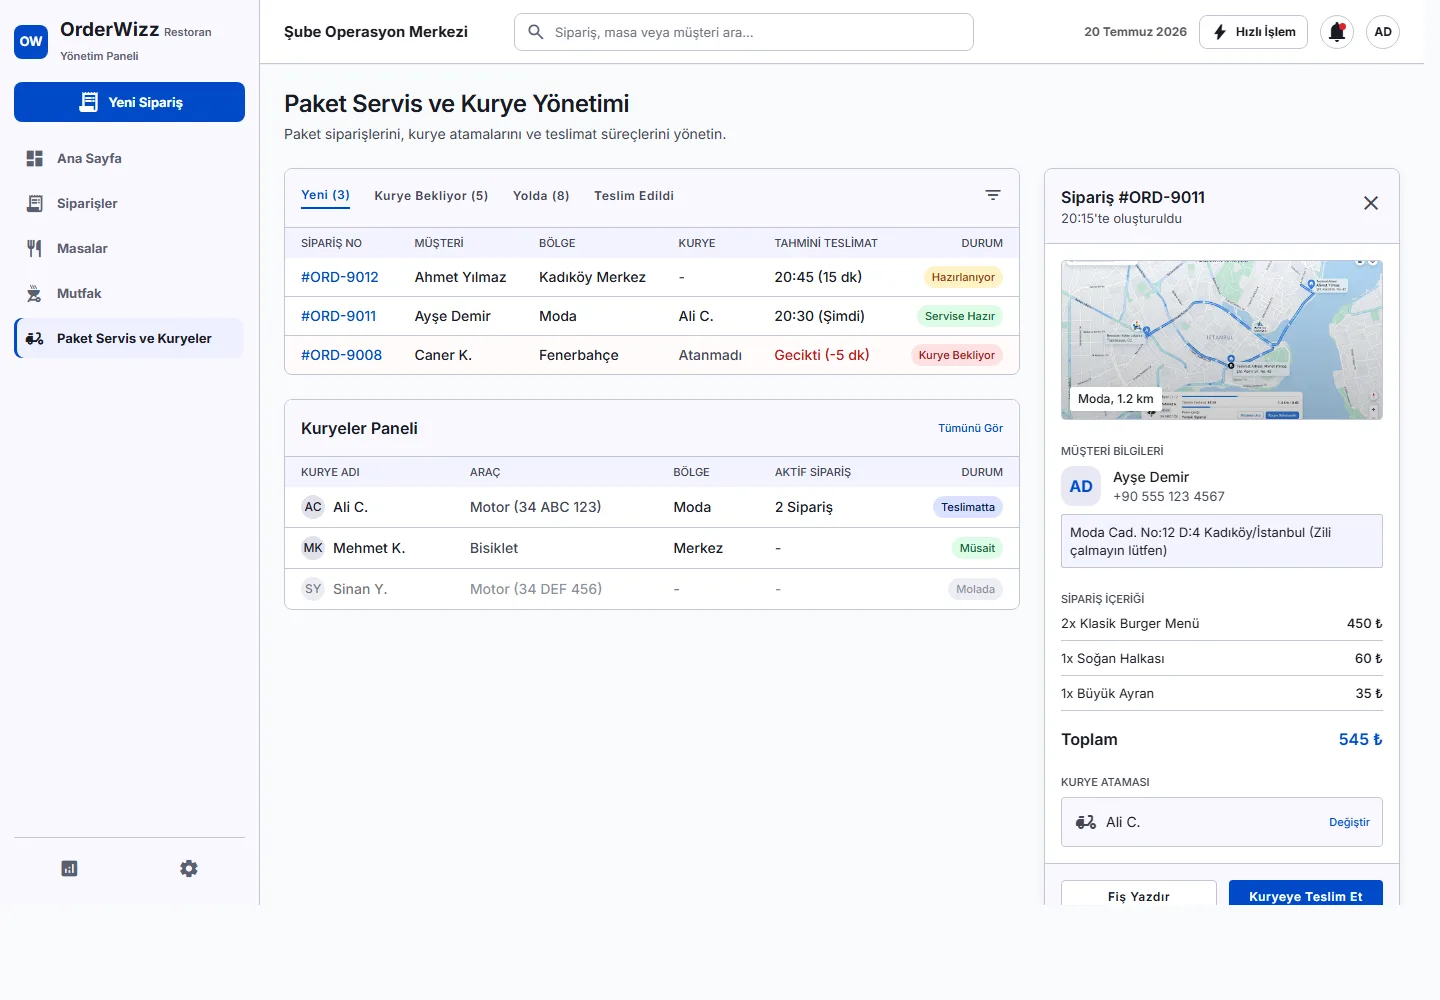Click Fiş Yazdır print receipt button

1139,893
